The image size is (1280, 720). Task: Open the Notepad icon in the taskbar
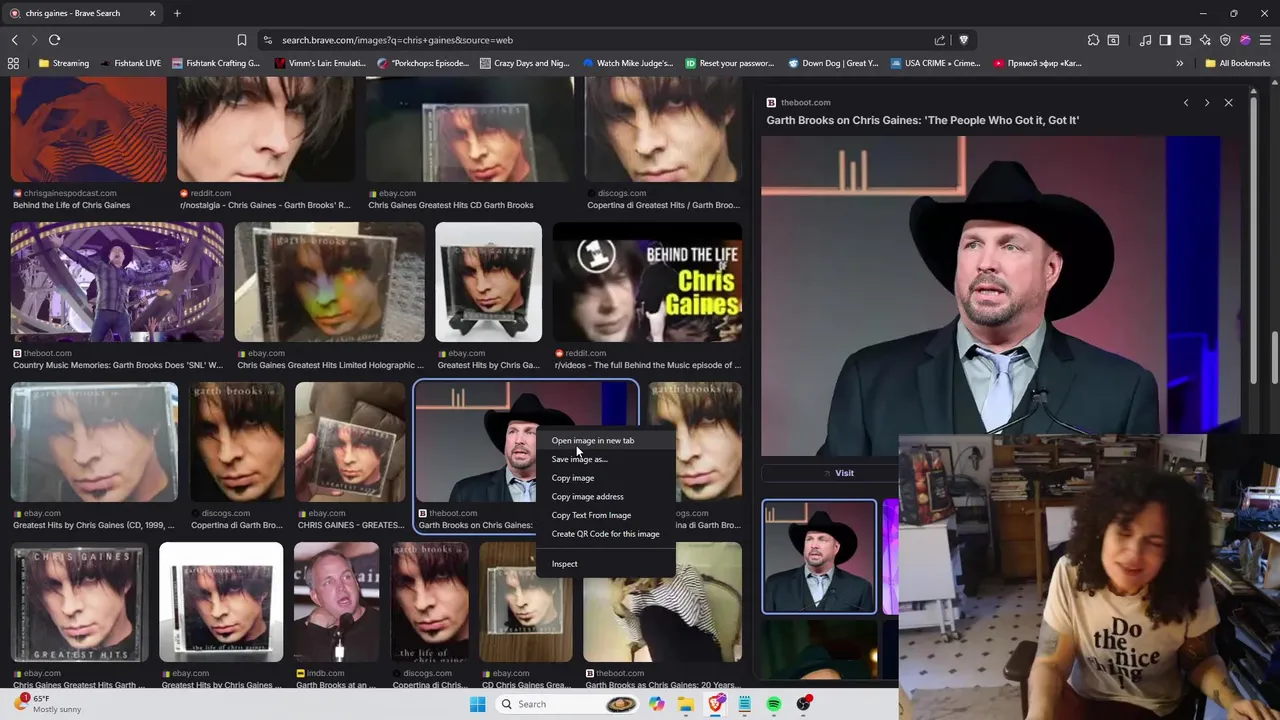point(745,704)
